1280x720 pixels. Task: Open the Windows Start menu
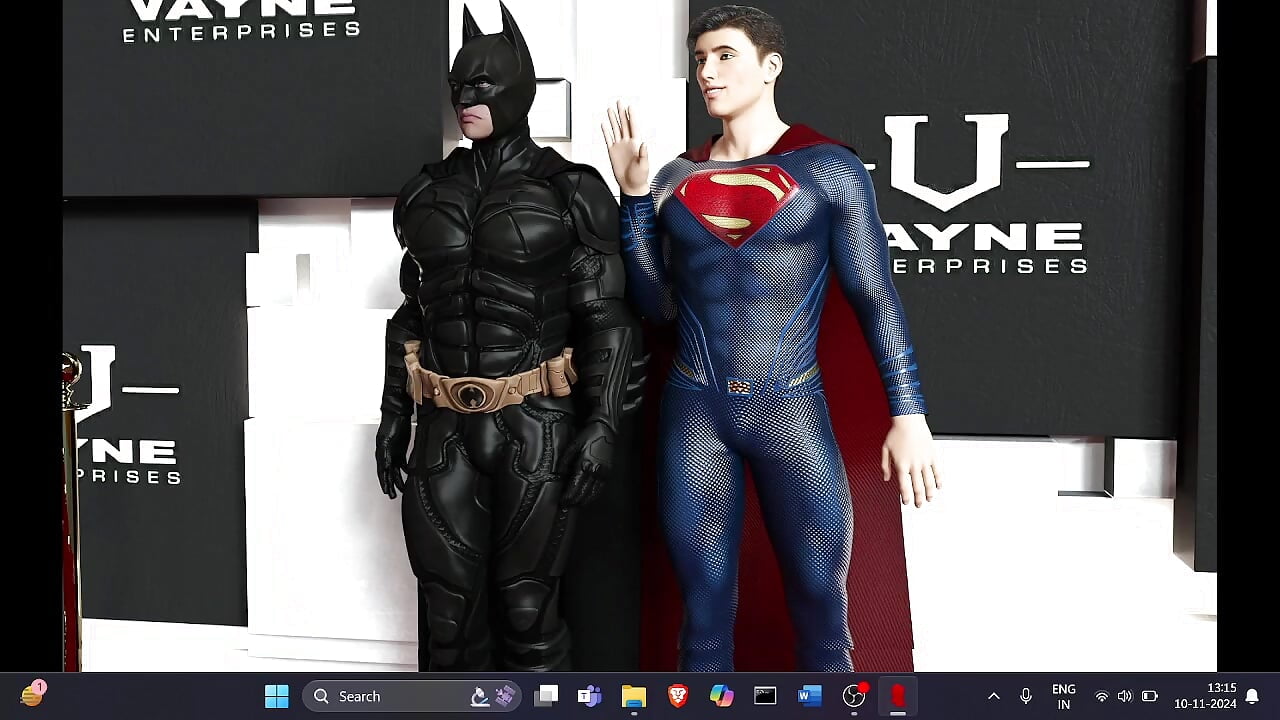(277, 696)
